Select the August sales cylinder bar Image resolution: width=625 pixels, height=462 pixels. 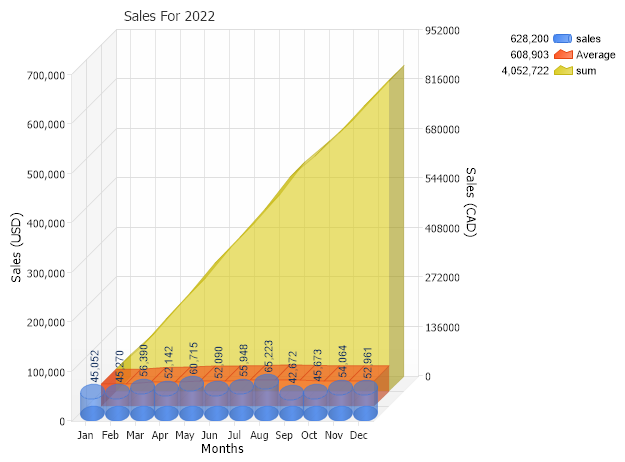(x=266, y=397)
